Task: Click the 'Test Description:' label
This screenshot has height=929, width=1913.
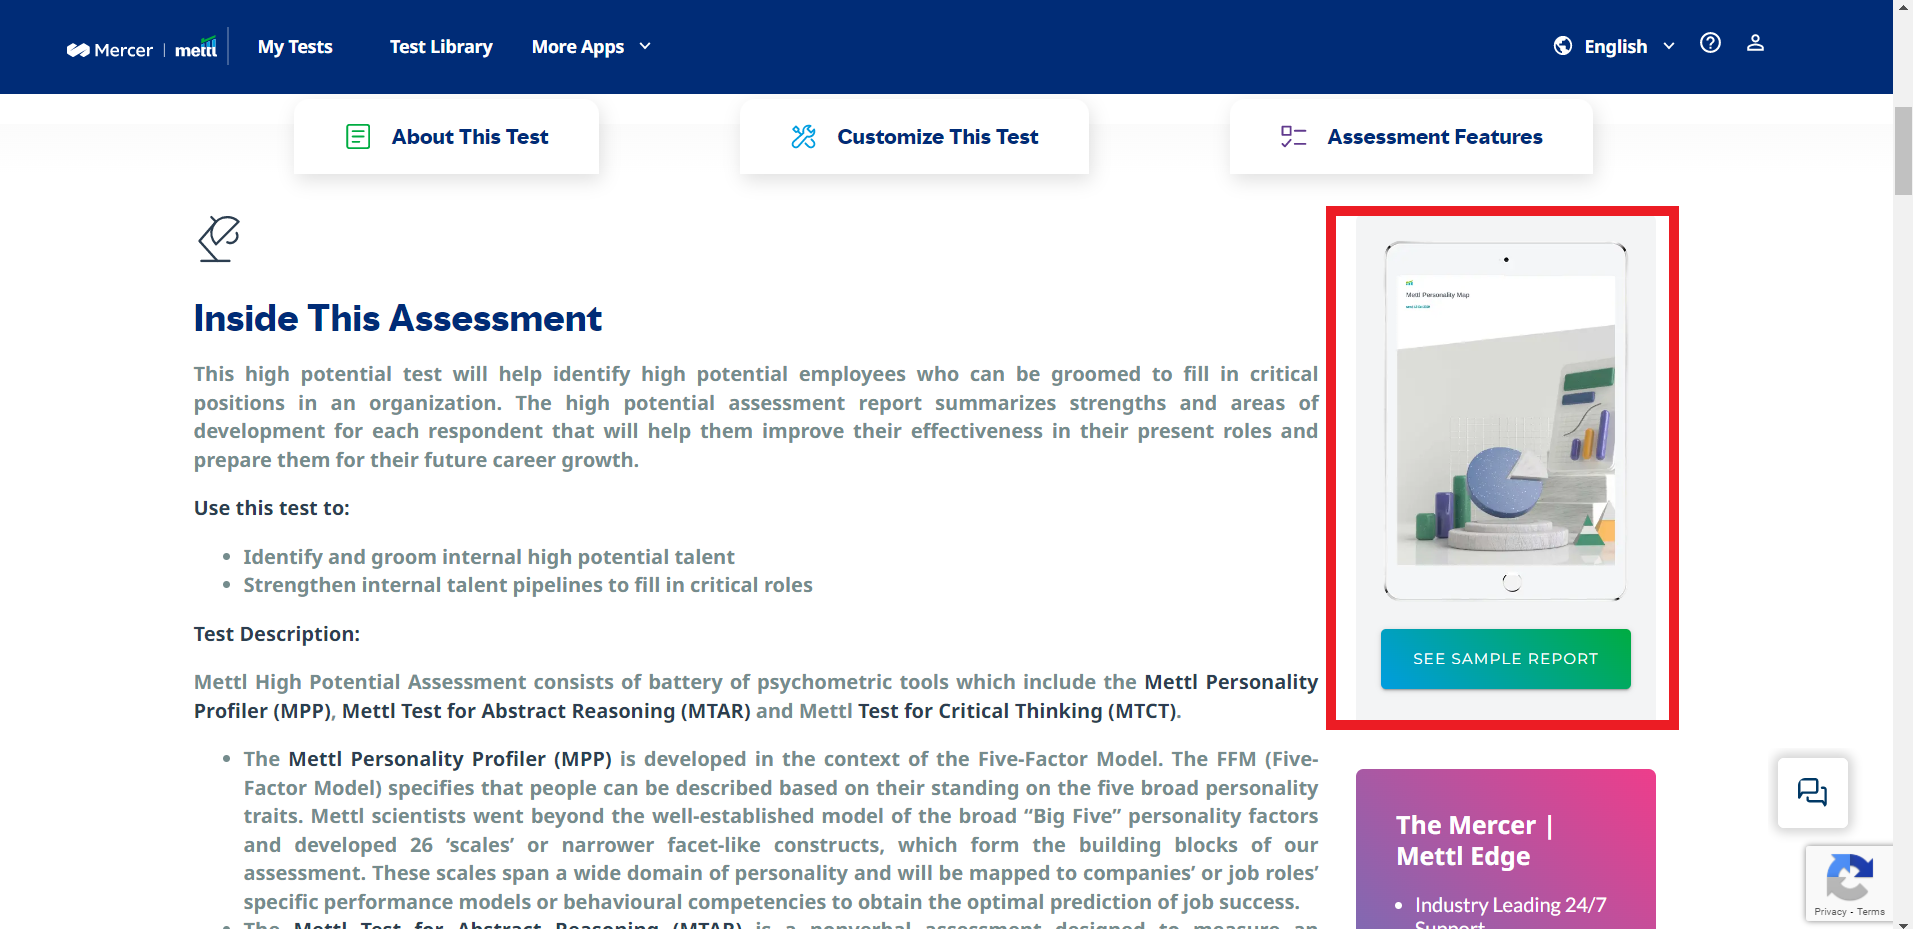Action: point(277,634)
